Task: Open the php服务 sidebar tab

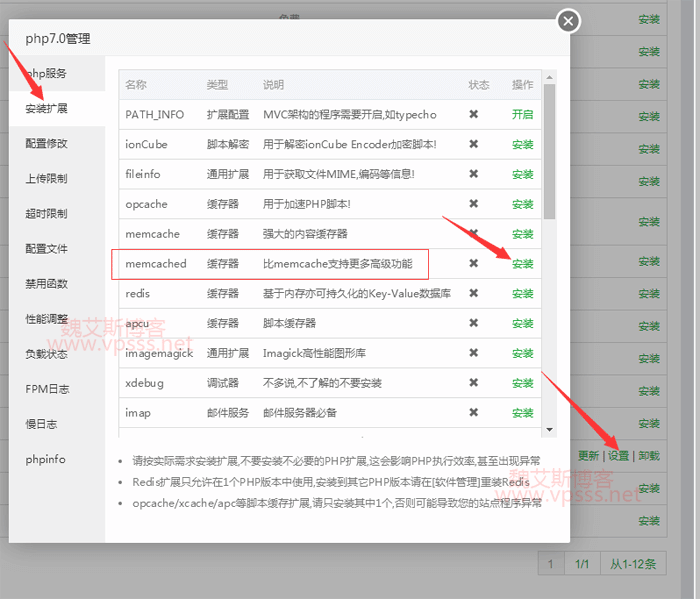Action: pos(47,73)
